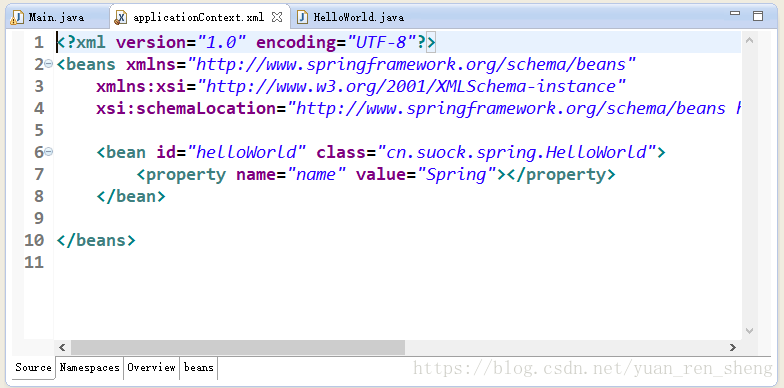Screen dimensions: 784x388
Task: Collapse the bean element on line 6
Action: (49, 152)
